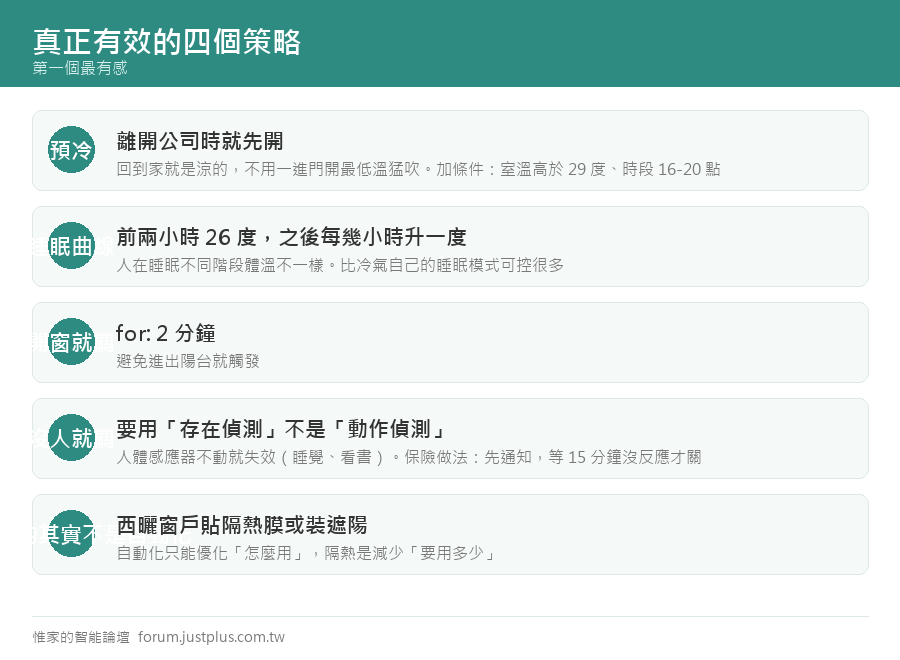Viewport: 900px width, 660px height.
Task: Click the 人在睡眠不同階段體溫不一樣 description
Action: [340, 265]
